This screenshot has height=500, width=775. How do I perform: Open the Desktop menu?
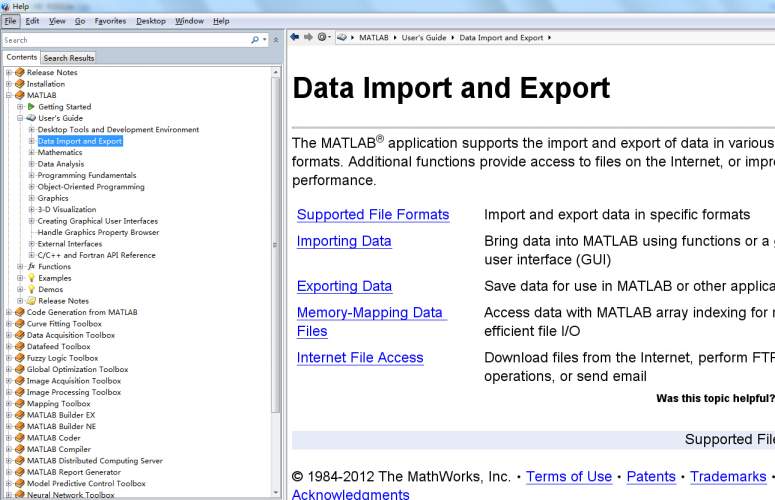(151, 21)
